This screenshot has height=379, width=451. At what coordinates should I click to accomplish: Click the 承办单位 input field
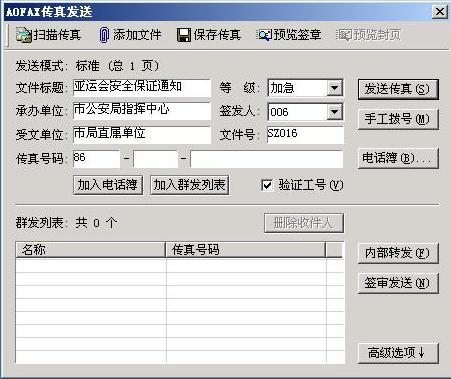[x=142, y=111]
